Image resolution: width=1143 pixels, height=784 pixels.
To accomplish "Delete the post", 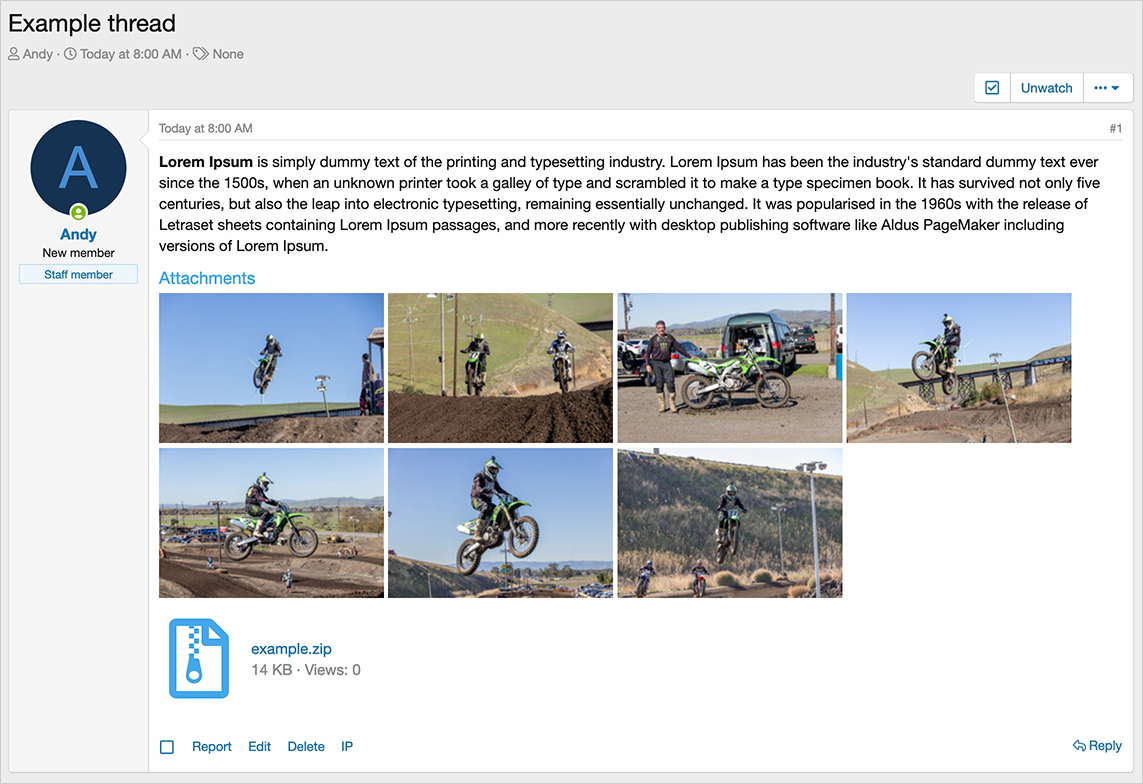I will 306,747.
